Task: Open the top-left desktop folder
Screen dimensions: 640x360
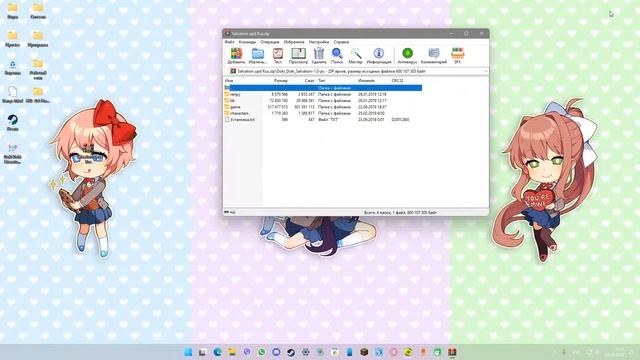Action: pyautogui.click(x=13, y=11)
